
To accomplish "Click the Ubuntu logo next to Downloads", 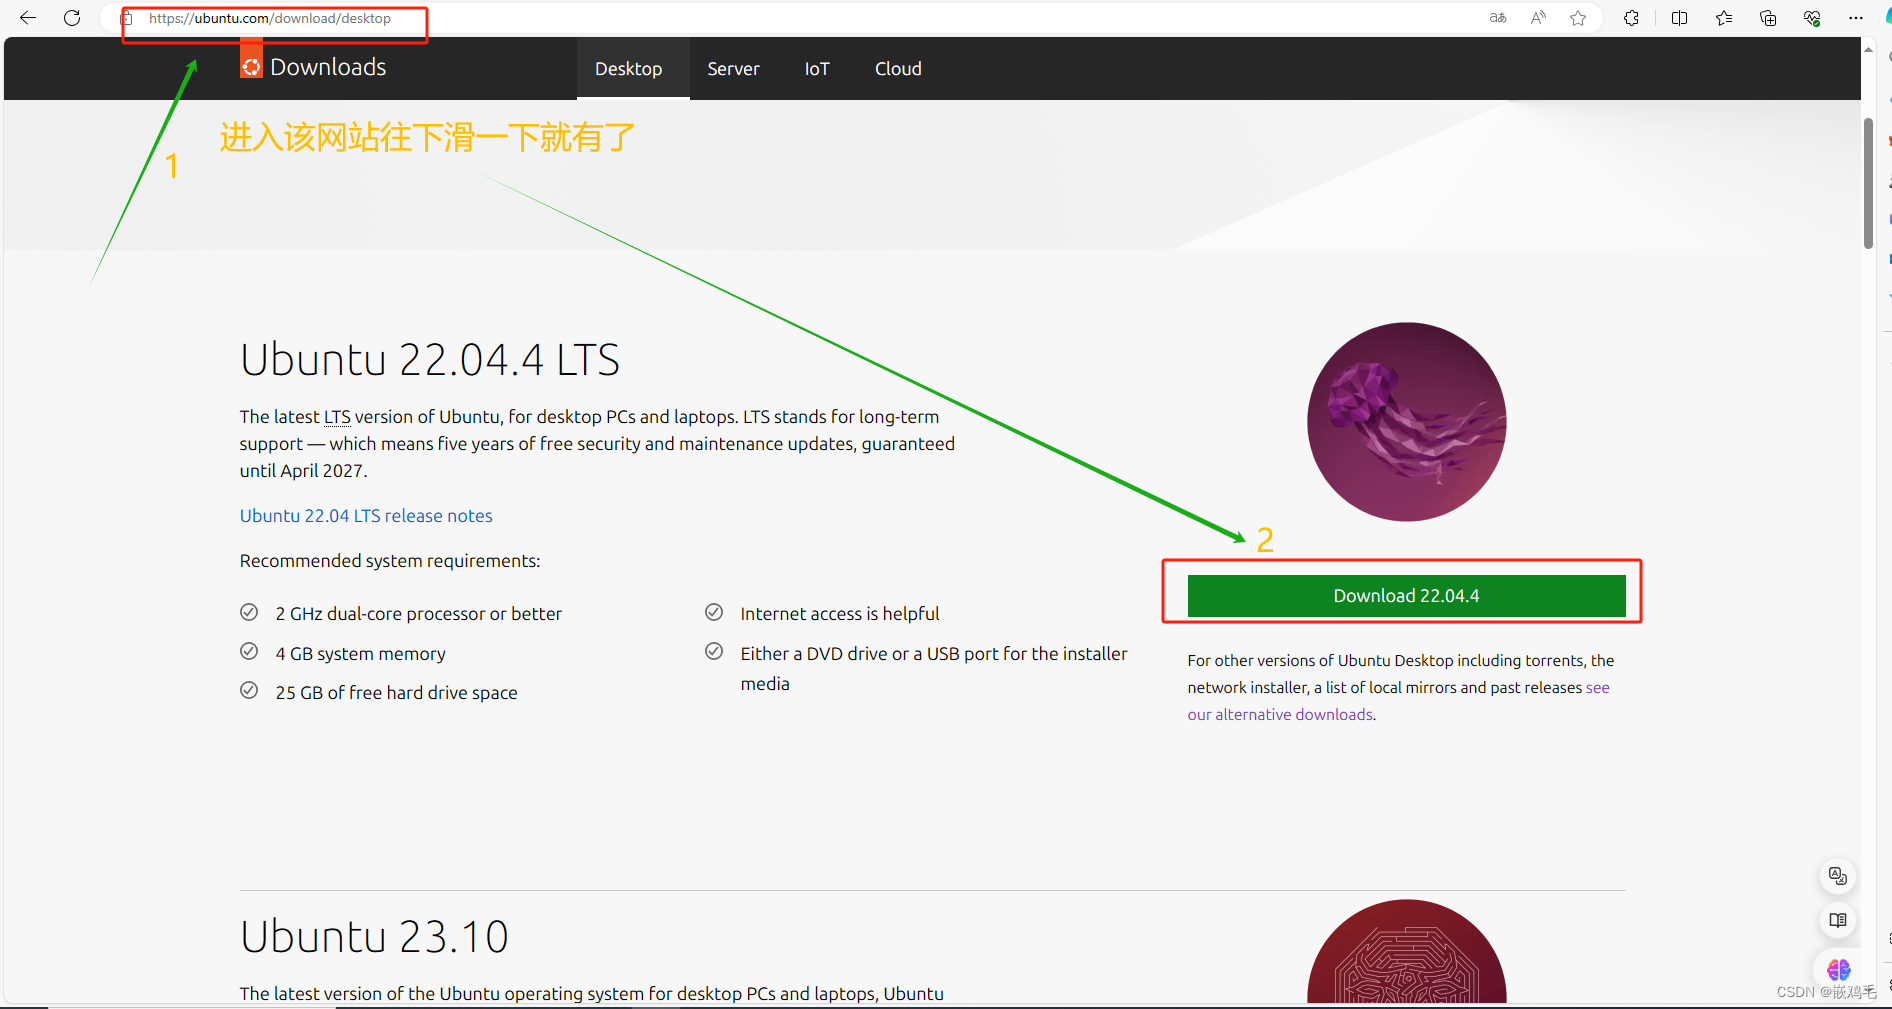I will (x=251, y=65).
